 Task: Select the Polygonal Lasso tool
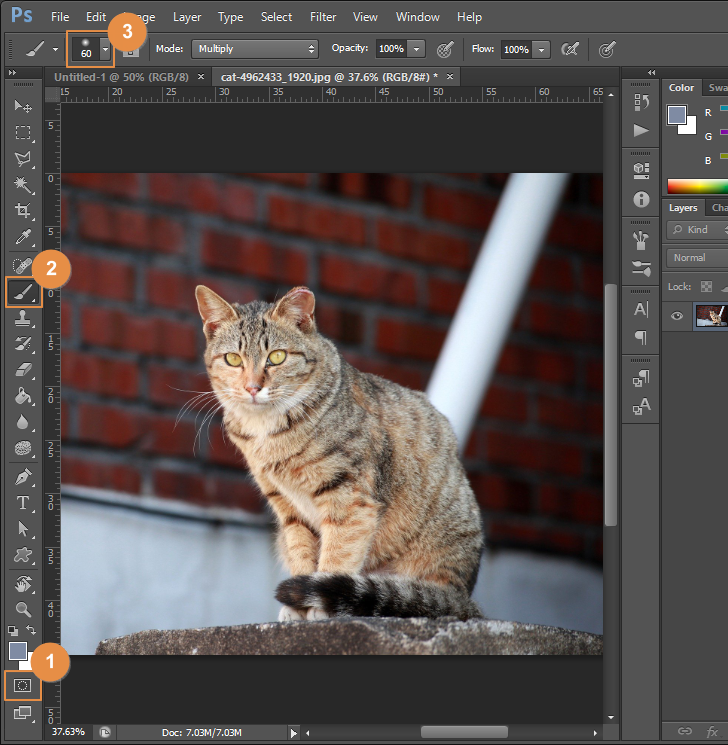(22, 159)
